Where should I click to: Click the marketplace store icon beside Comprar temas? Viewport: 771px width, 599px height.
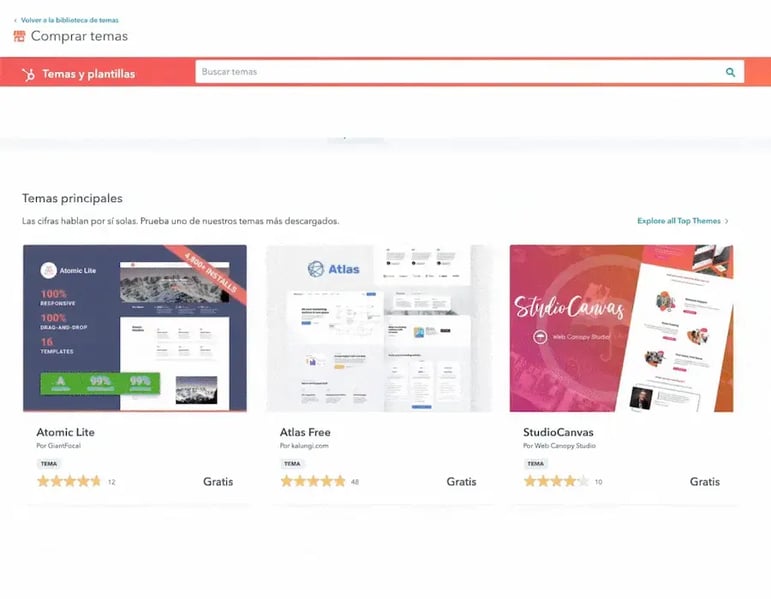19,36
